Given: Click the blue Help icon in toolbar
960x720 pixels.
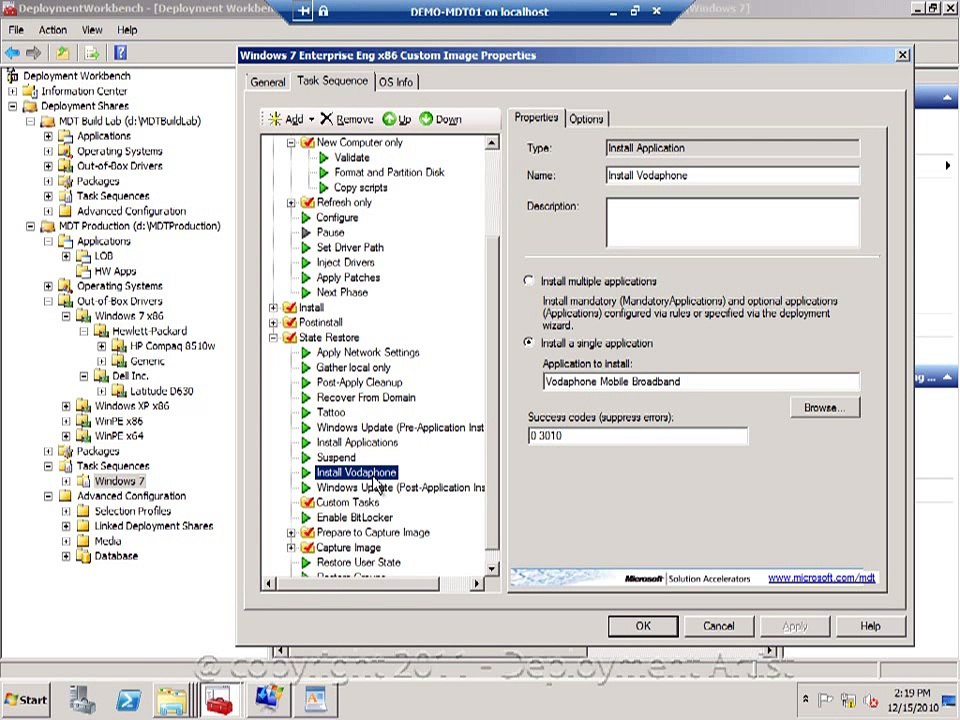Looking at the screenshot, I should coord(121,53).
